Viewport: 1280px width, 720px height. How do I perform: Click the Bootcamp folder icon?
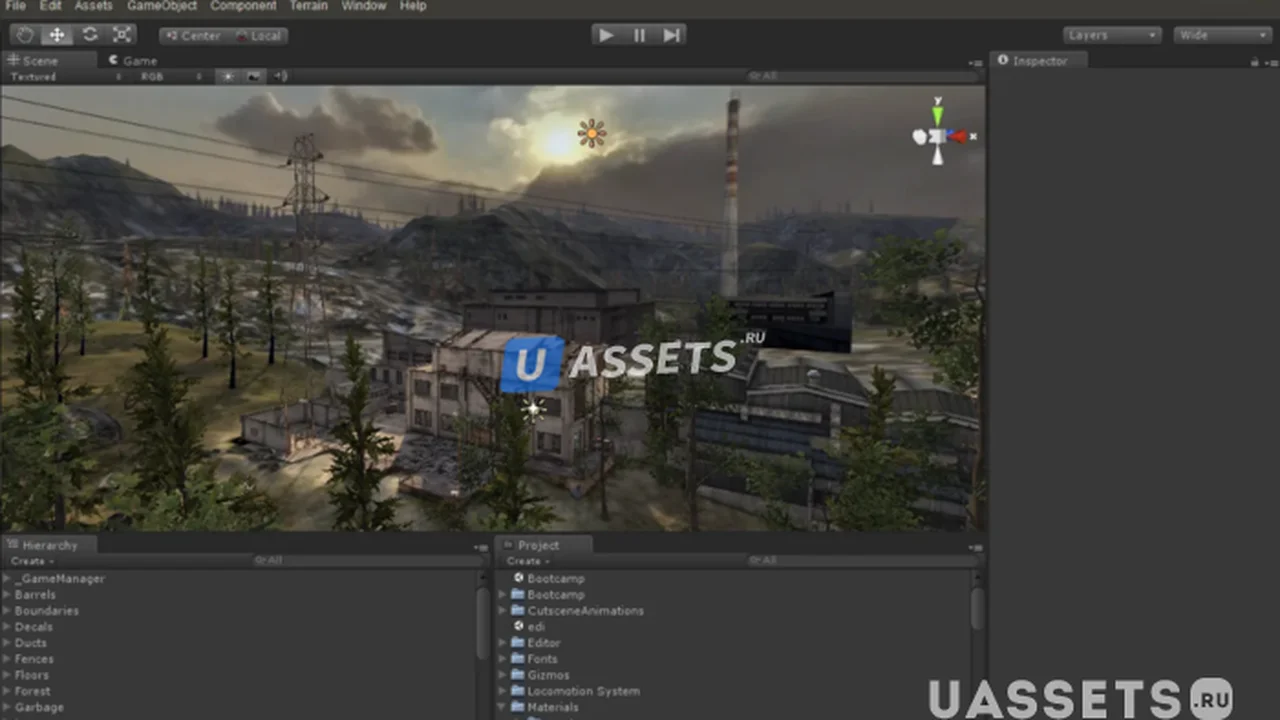pos(518,594)
